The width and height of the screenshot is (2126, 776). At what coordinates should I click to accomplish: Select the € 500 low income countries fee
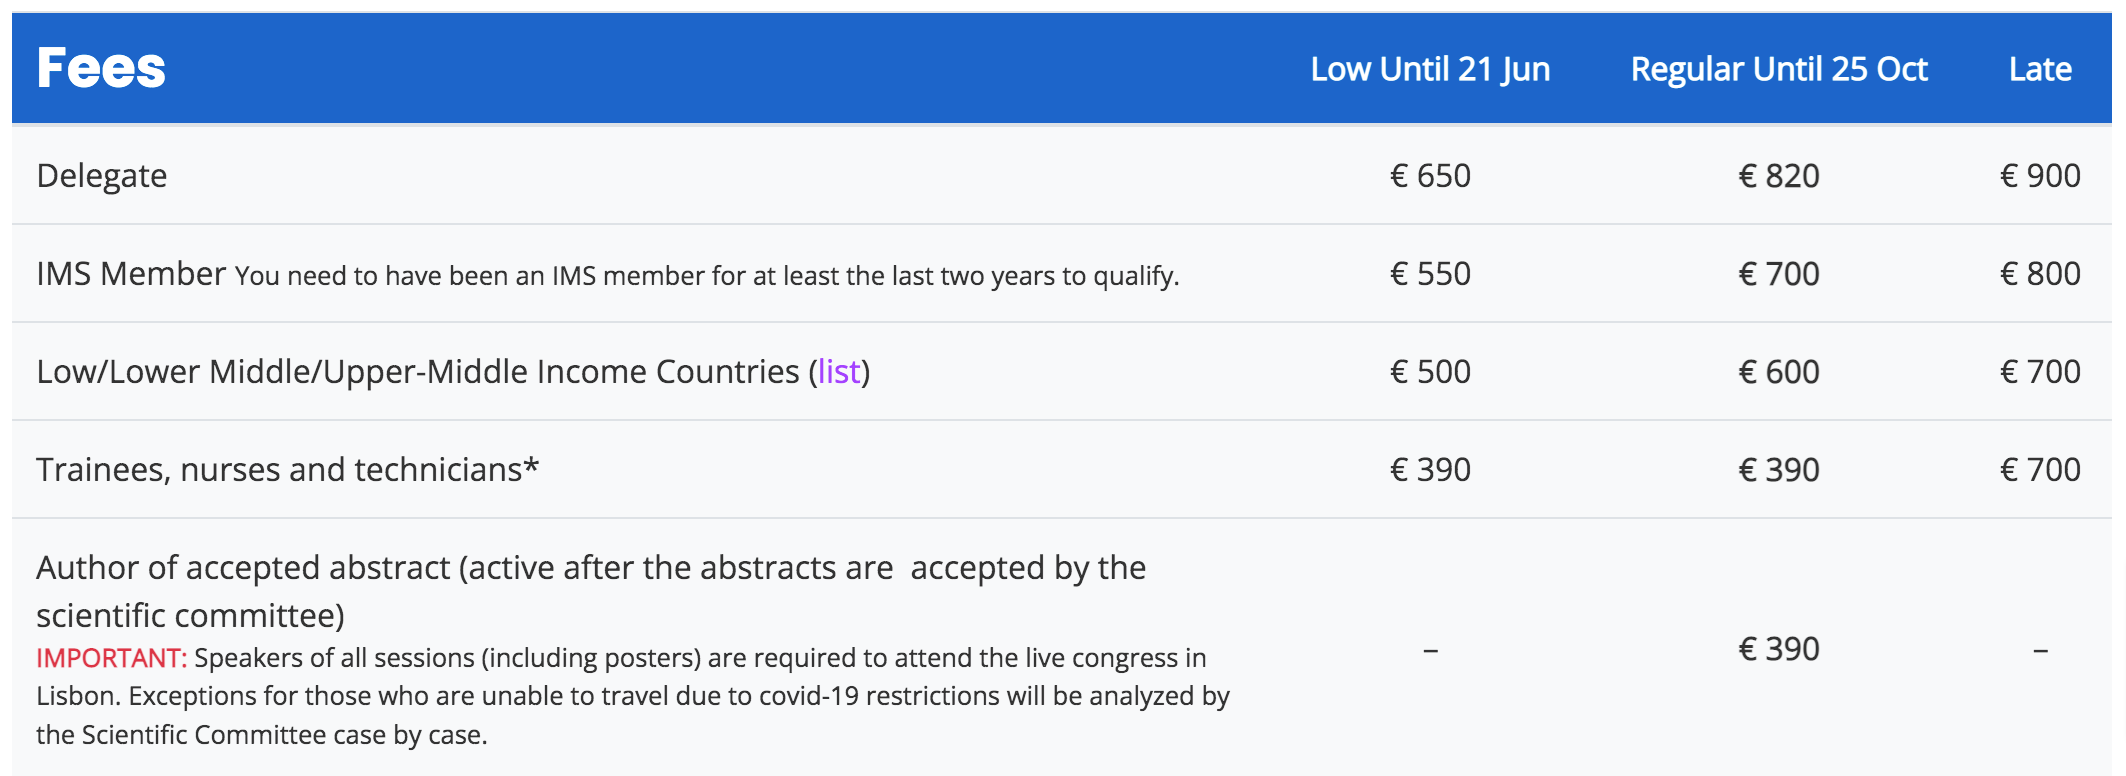1430,372
